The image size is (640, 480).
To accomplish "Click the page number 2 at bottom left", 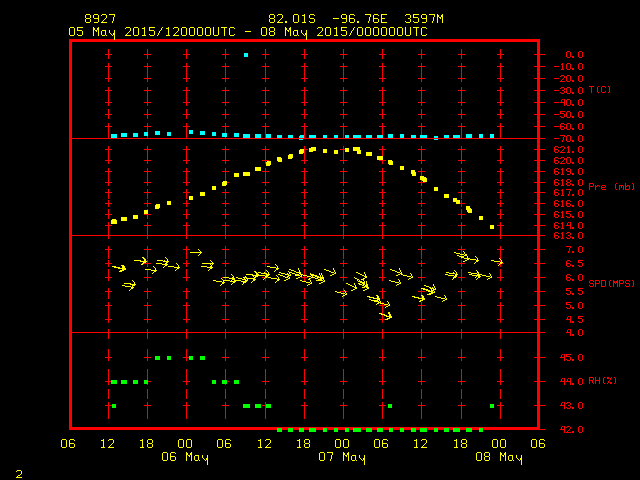I will click(19, 474).
